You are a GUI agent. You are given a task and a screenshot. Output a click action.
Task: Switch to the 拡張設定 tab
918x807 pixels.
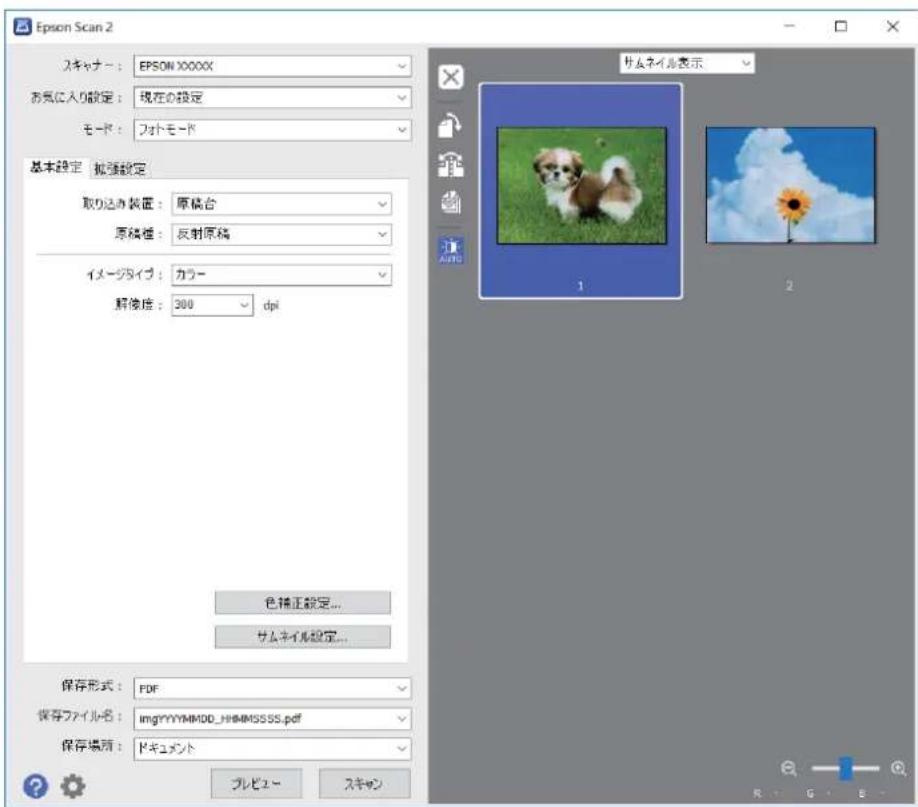click(120, 169)
